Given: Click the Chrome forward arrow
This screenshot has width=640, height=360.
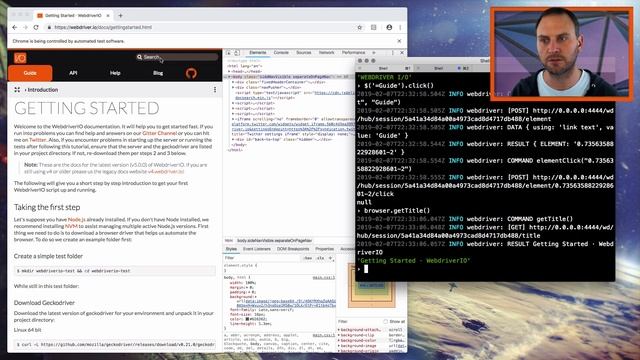Looking at the screenshot, I should pos(25,27).
